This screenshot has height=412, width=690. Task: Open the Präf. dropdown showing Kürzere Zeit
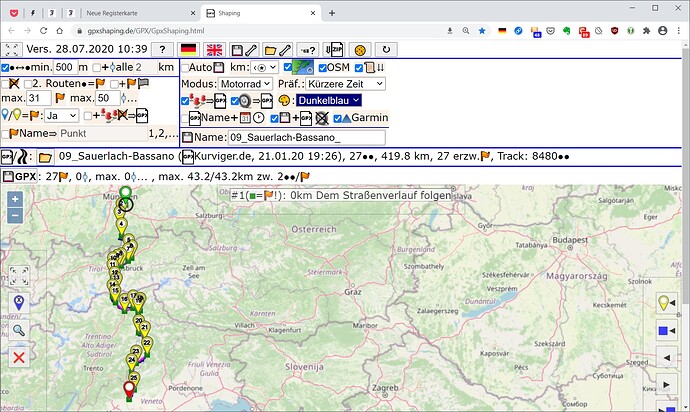(x=345, y=84)
